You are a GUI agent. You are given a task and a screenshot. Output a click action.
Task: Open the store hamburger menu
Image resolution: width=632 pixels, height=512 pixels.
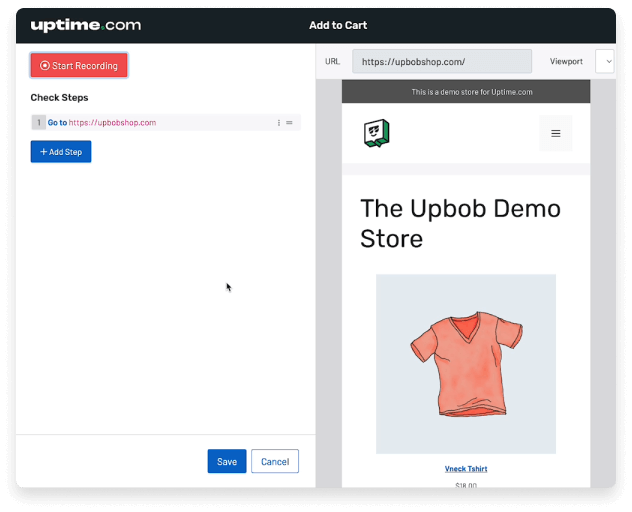point(556,133)
